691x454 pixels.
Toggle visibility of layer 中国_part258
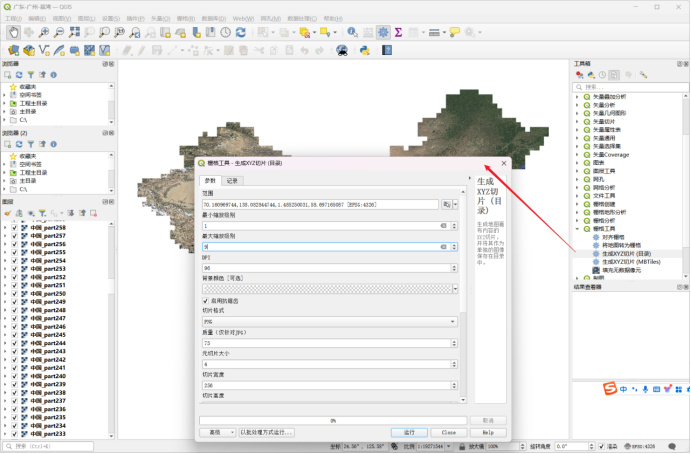[15, 227]
